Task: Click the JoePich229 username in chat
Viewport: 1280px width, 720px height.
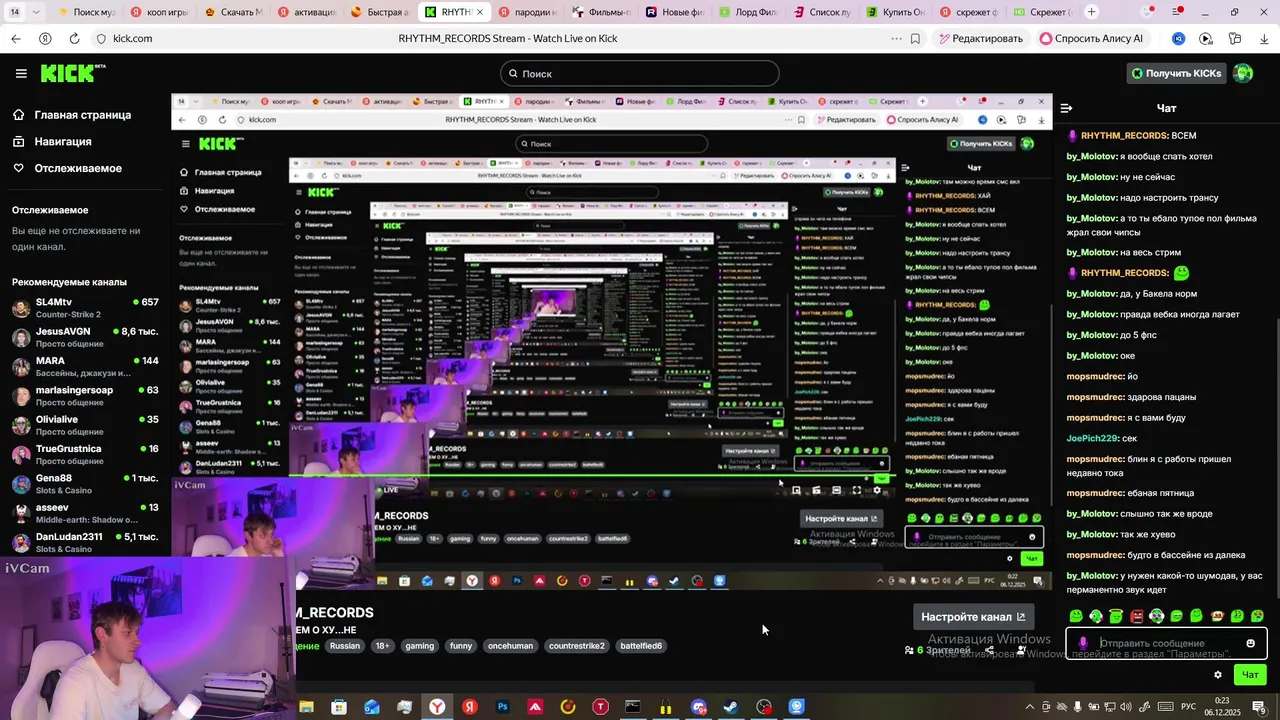Action: (x=1091, y=438)
